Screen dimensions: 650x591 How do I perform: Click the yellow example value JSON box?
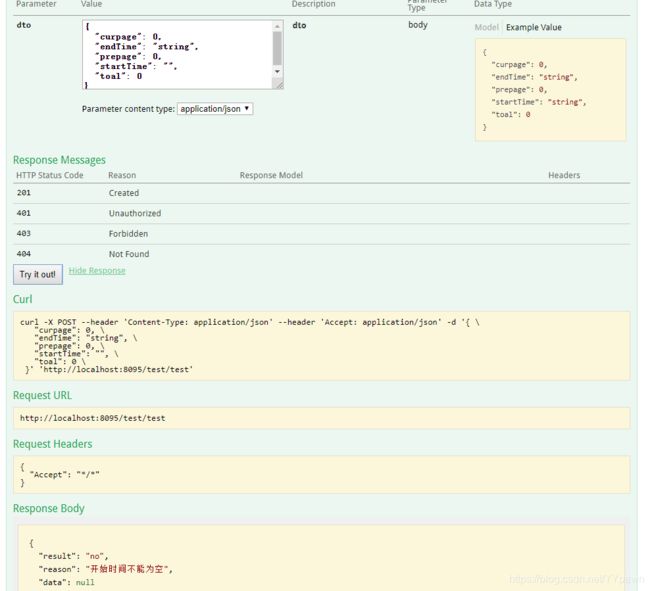[x=551, y=90]
